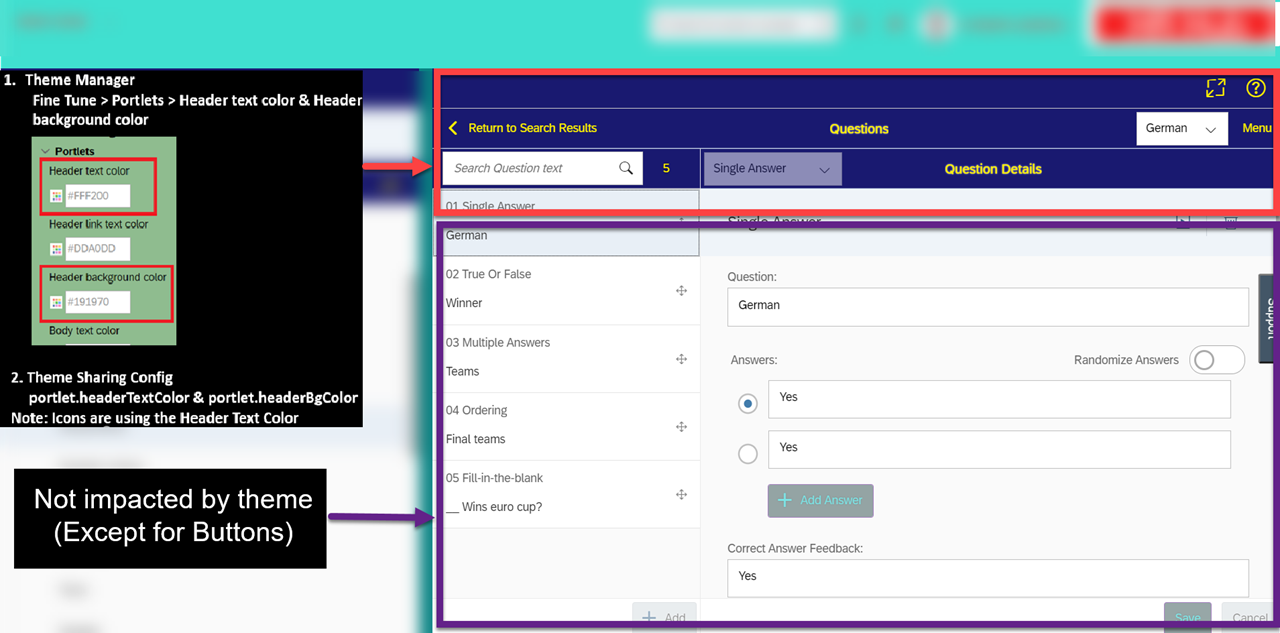Toggle the Randomize Answers switch
The image size is (1280, 633).
(x=1217, y=360)
